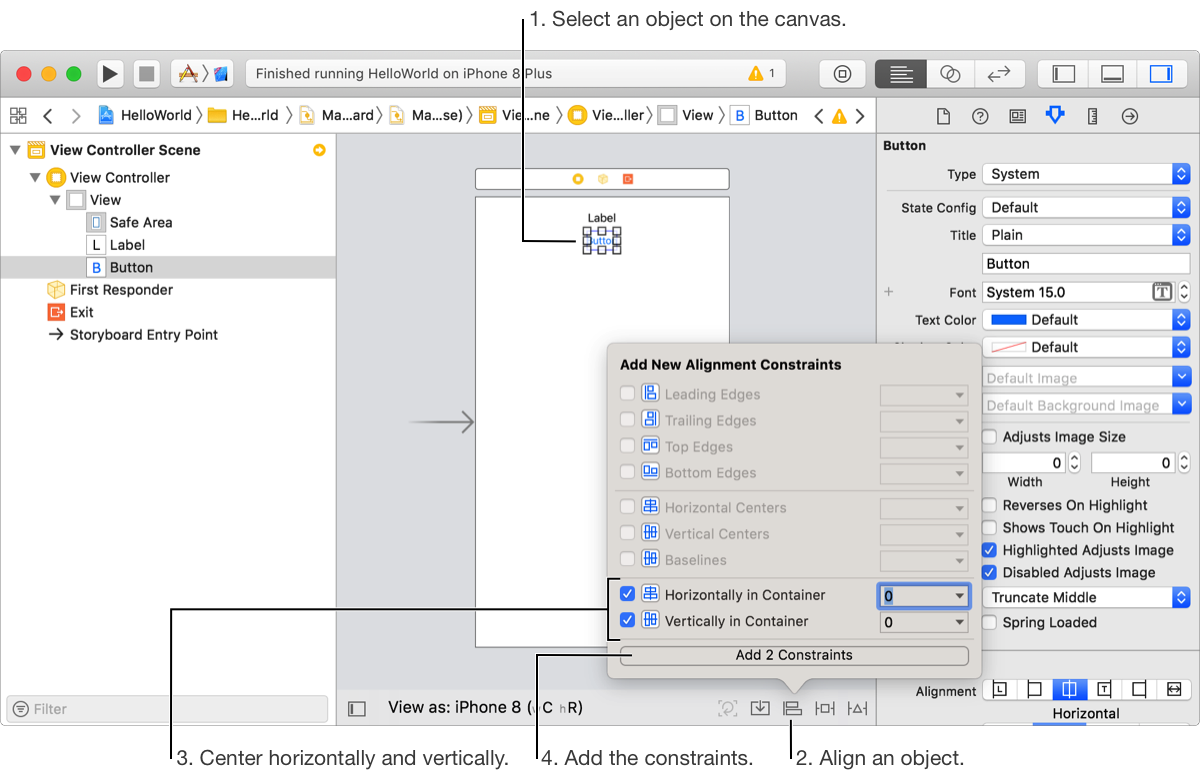Click the He...rld folder in jump bar
Viewport: 1200px width, 776px height.
[x=244, y=115]
